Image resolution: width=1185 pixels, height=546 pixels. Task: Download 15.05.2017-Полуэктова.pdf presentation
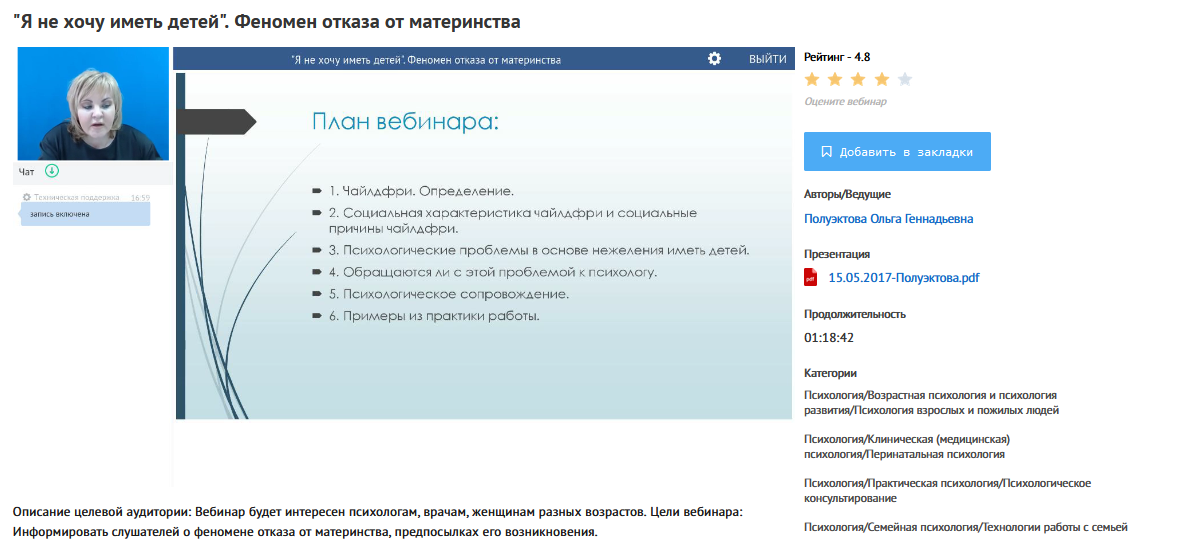point(903,278)
